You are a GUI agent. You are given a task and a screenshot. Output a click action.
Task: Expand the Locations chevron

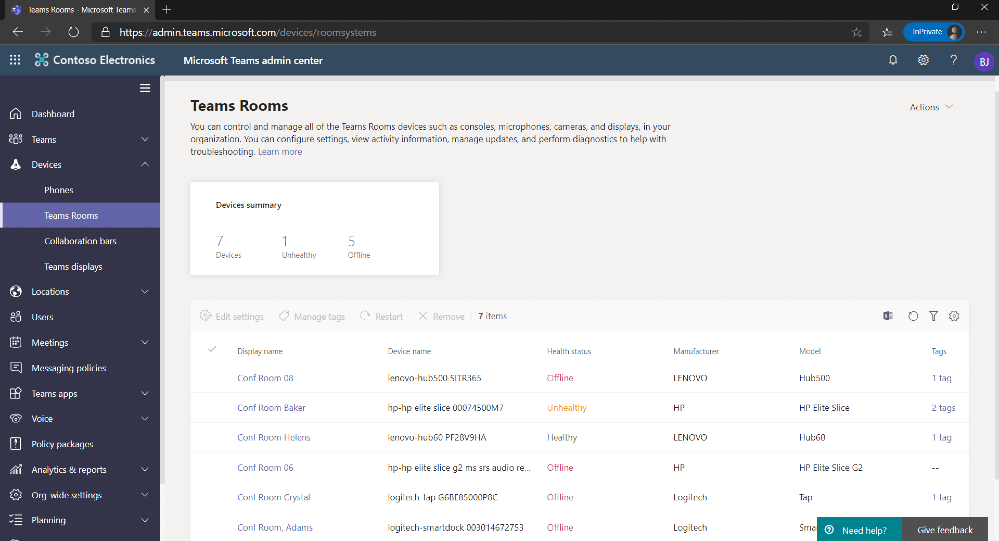[x=145, y=291]
